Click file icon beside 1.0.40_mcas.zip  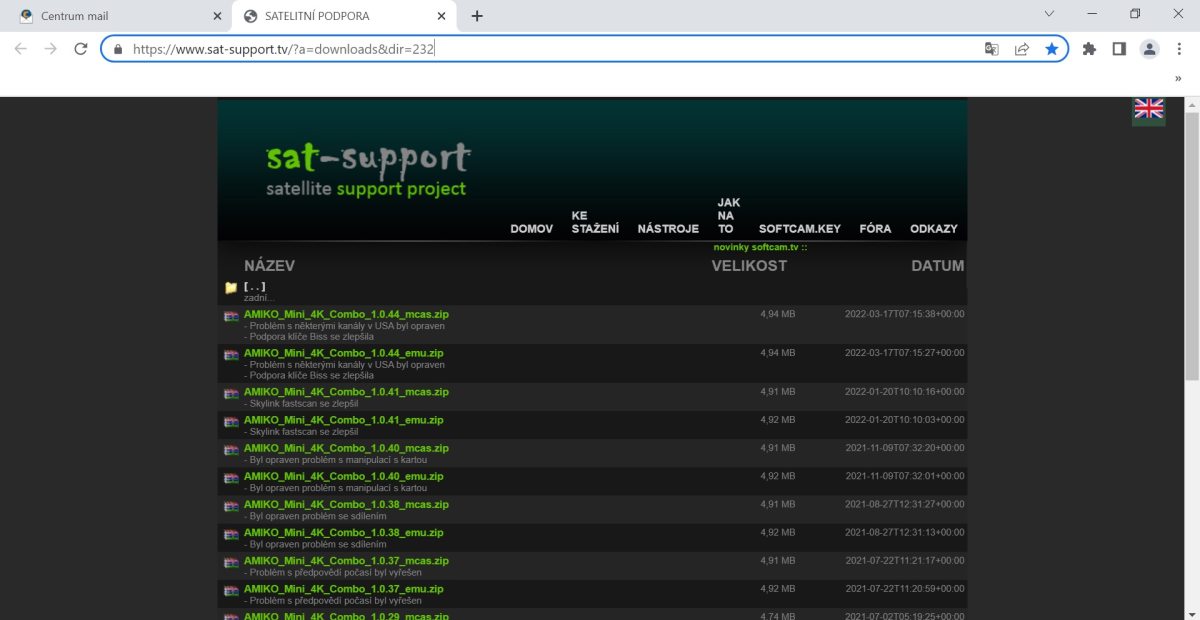pyautogui.click(x=231, y=449)
